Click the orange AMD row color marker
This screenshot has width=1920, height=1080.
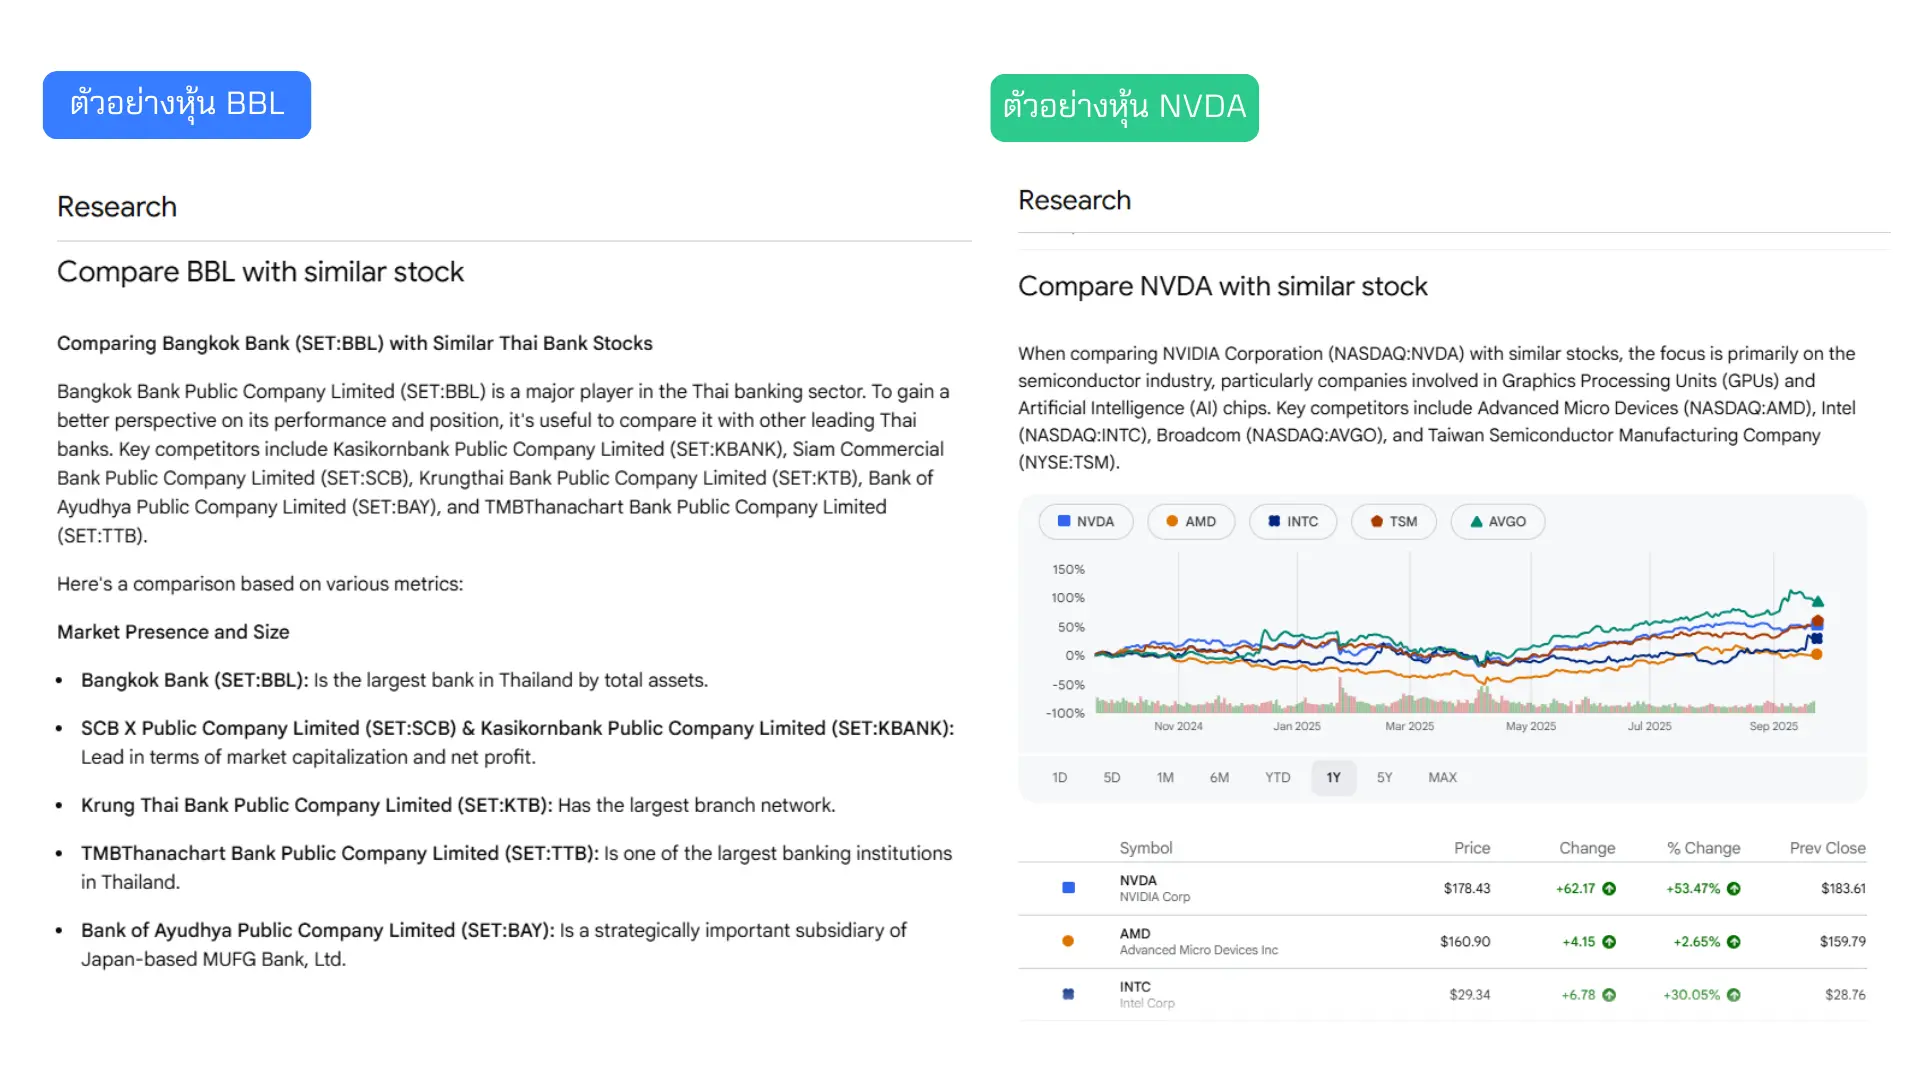click(x=1068, y=941)
